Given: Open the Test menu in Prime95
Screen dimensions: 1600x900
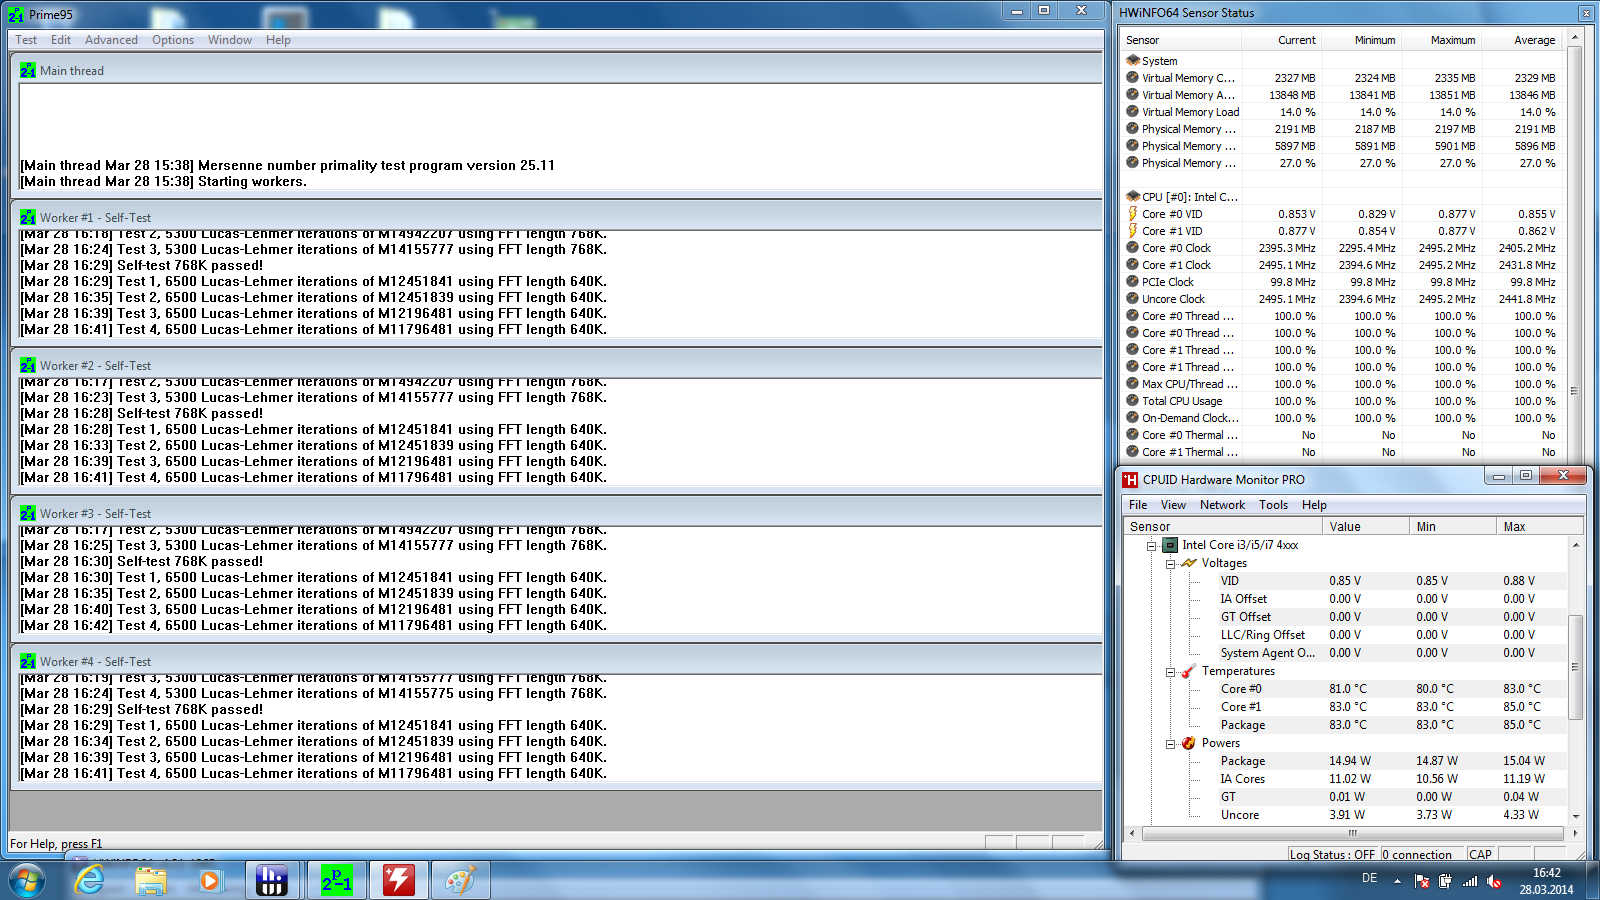Looking at the screenshot, I should point(26,40).
